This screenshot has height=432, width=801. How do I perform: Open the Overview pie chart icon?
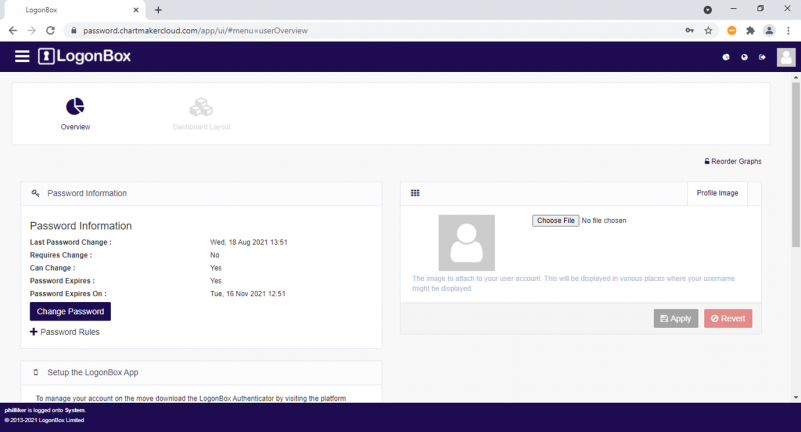point(75,106)
